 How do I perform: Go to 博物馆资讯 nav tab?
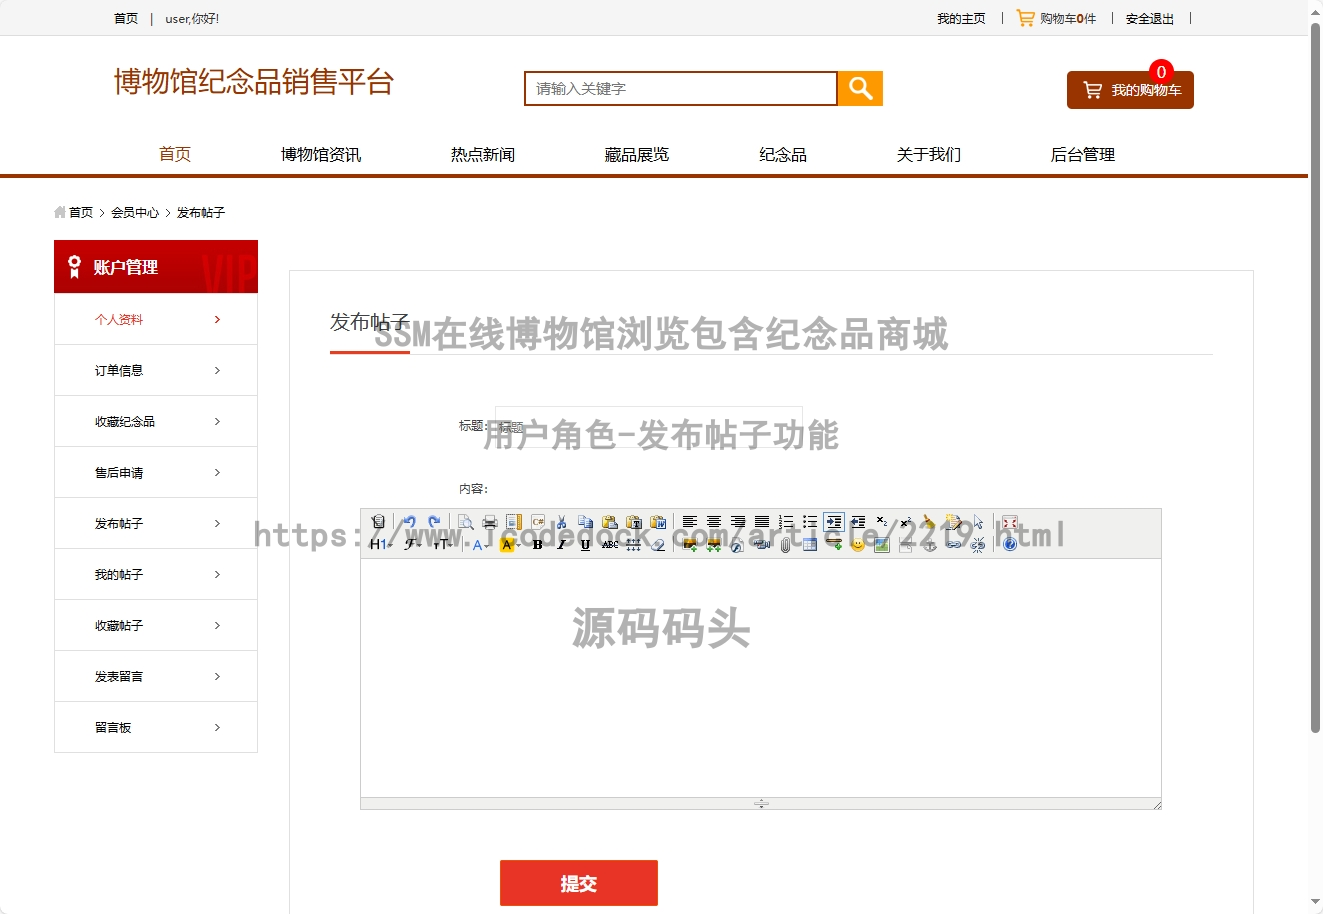(x=321, y=154)
